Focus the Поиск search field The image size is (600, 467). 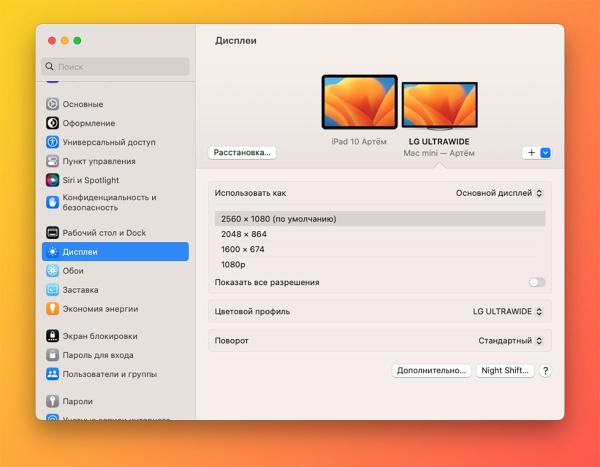coord(115,67)
